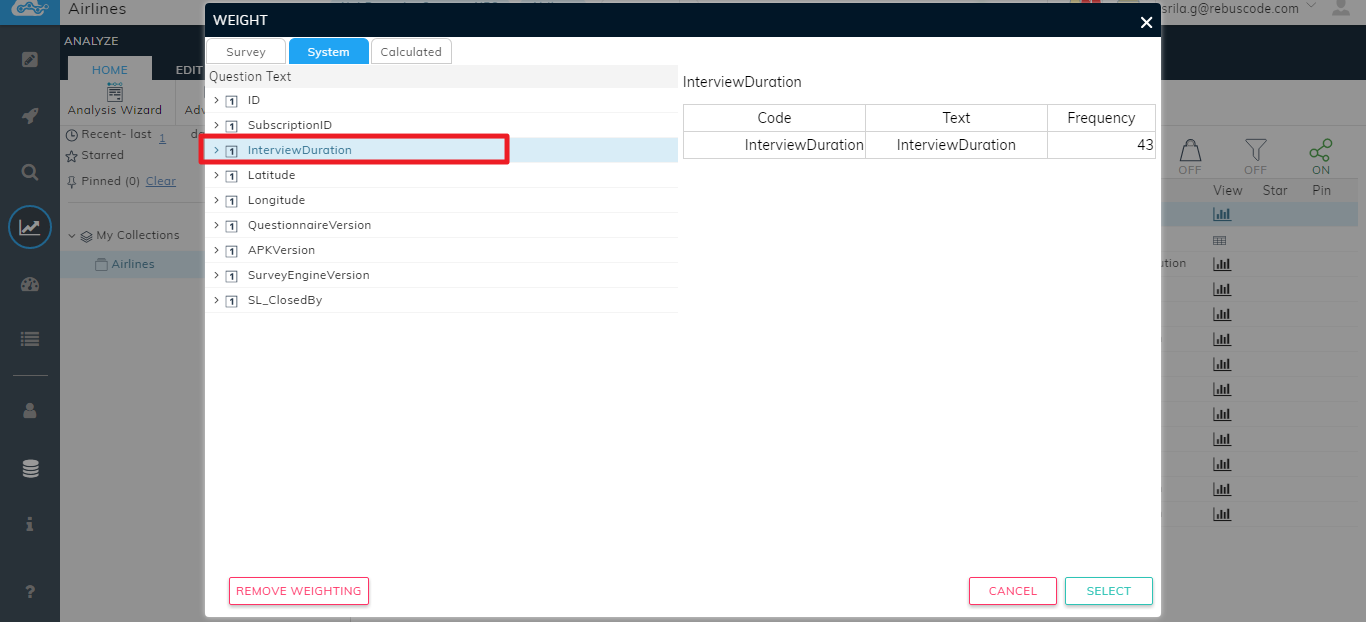Click the clock icon beside Recent
The height and width of the screenshot is (622, 1366).
click(x=72, y=135)
